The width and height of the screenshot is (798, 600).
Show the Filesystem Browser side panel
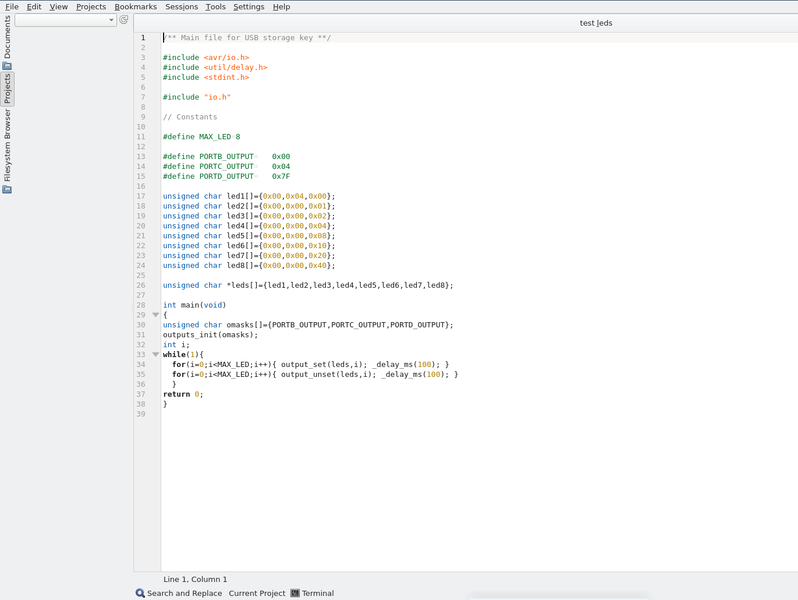point(7,145)
